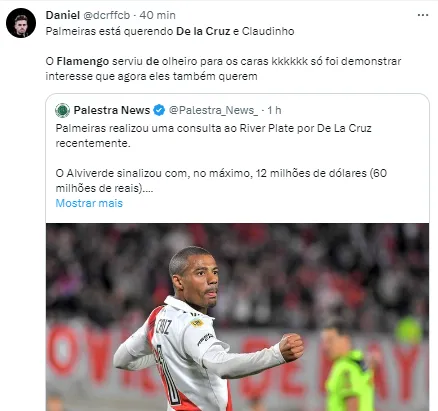The image size is (438, 411).
Task: Expand quoted tweet with Mostrar mais
Action: tap(89, 203)
